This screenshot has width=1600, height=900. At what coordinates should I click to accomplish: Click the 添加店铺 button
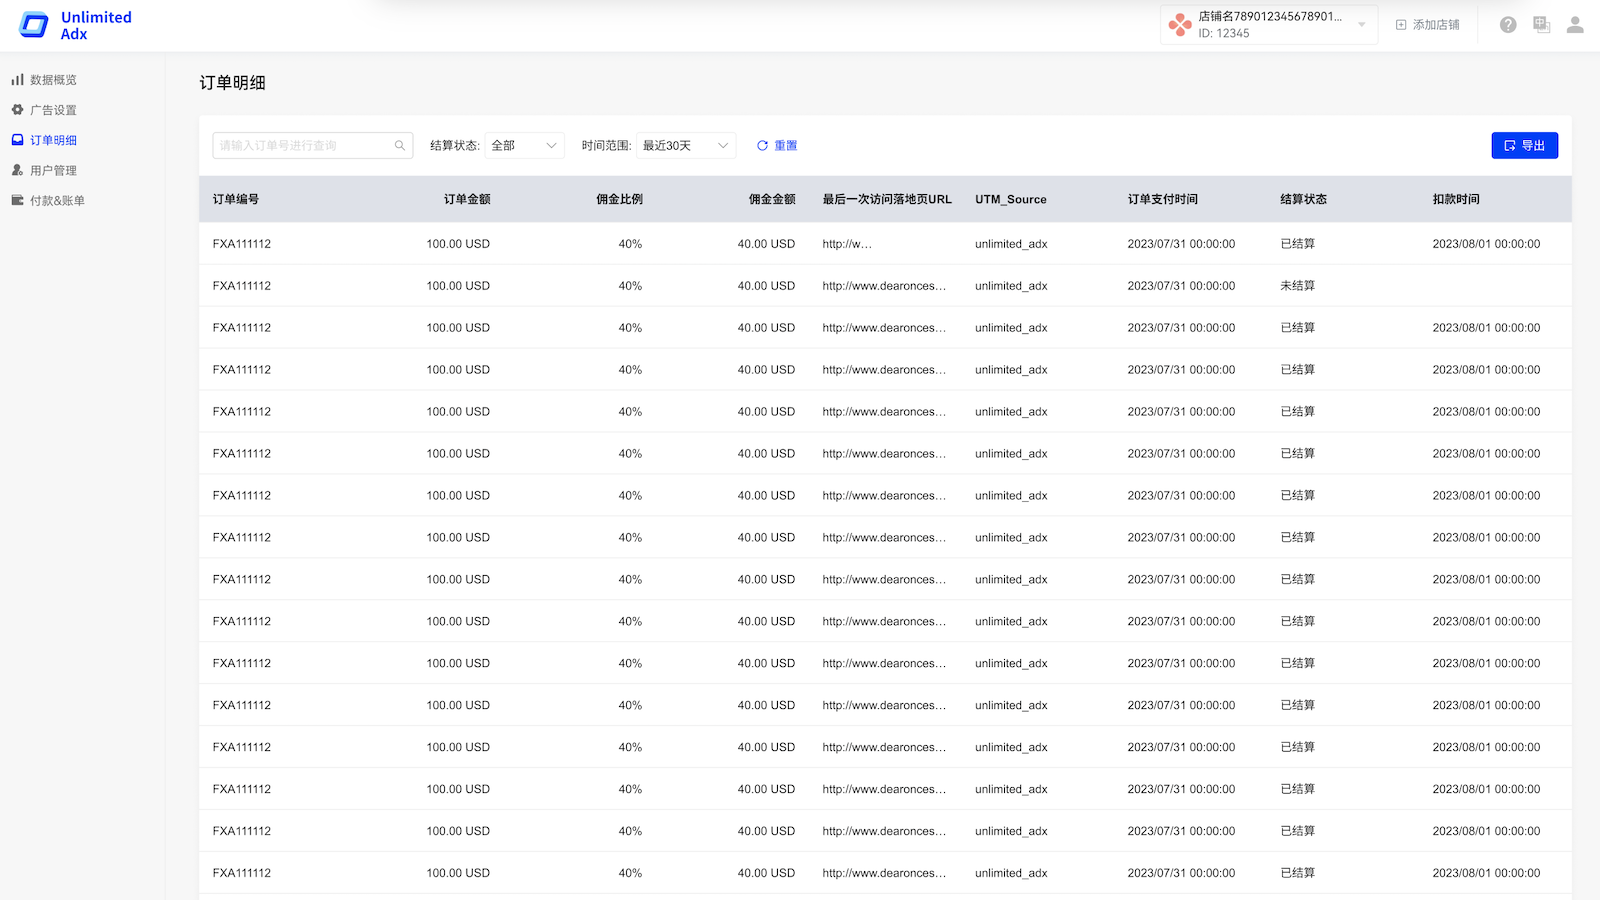coord(1427,25)
